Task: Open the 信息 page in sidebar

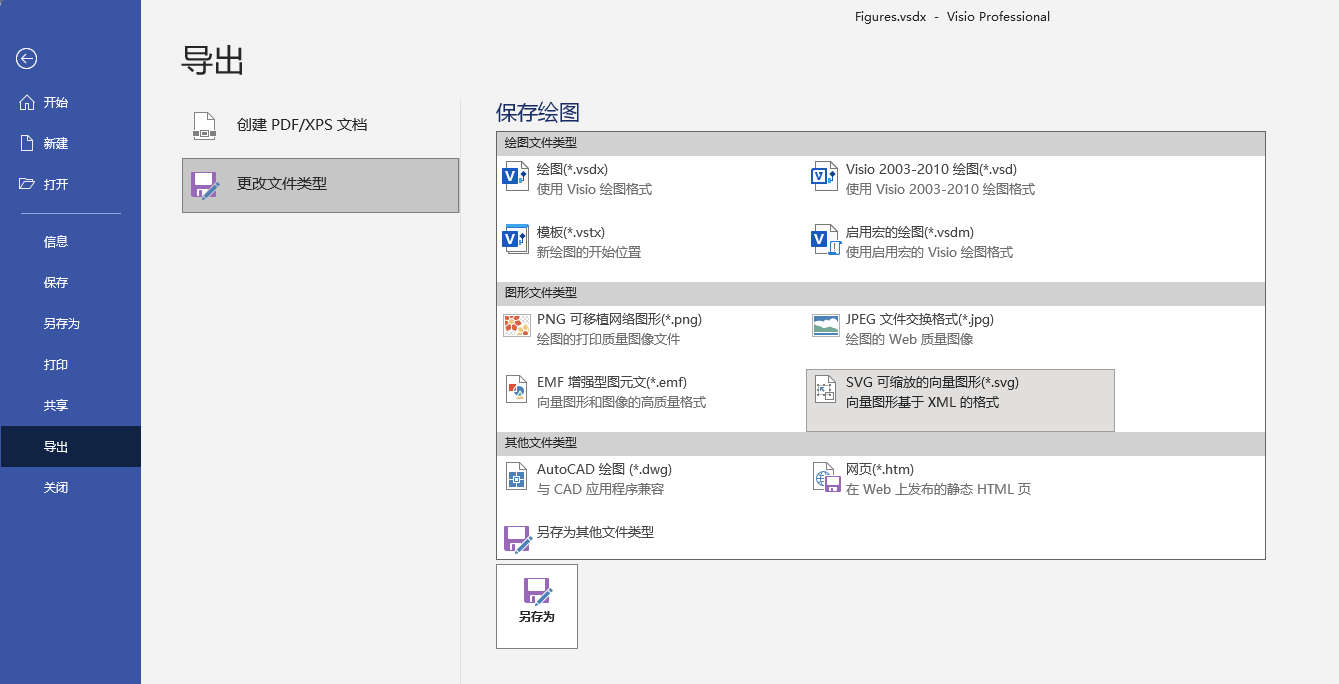Action: (70, 241)
